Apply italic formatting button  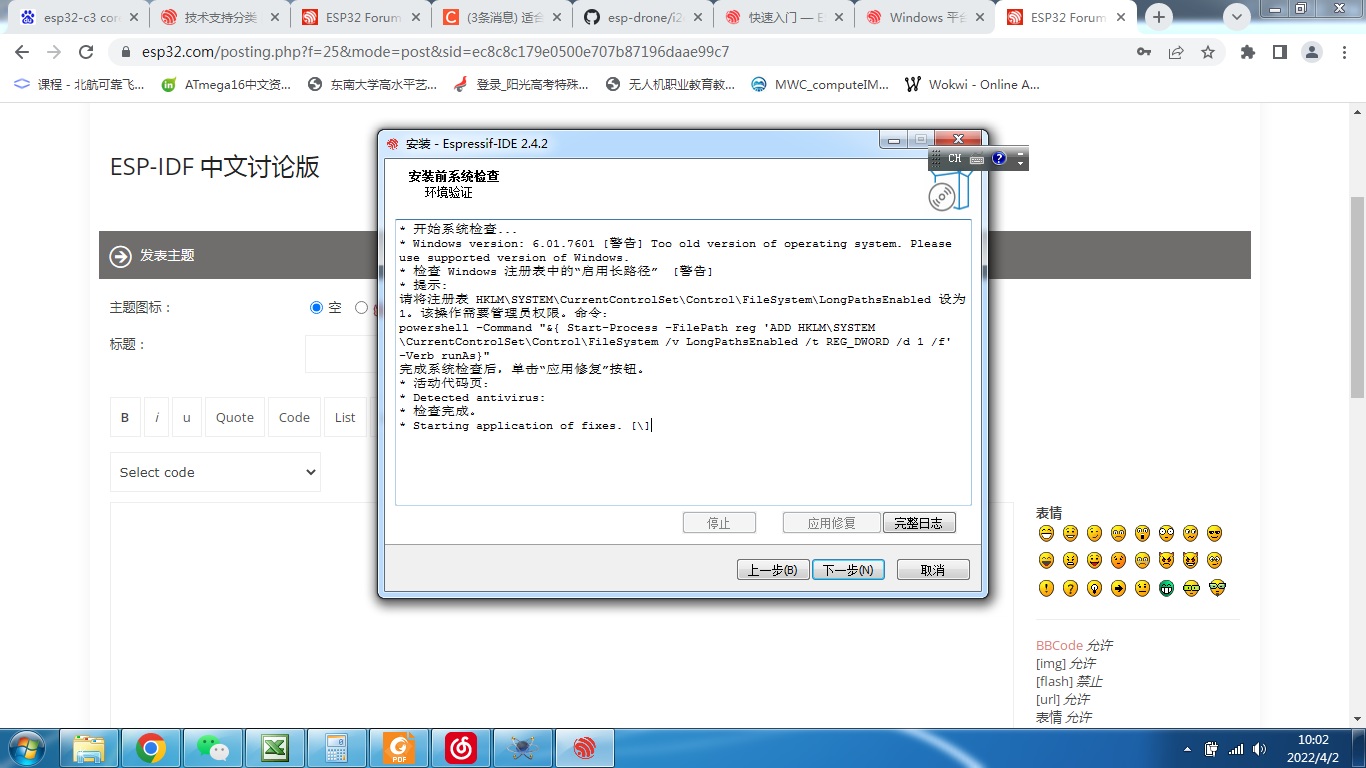tap(156, 417)
